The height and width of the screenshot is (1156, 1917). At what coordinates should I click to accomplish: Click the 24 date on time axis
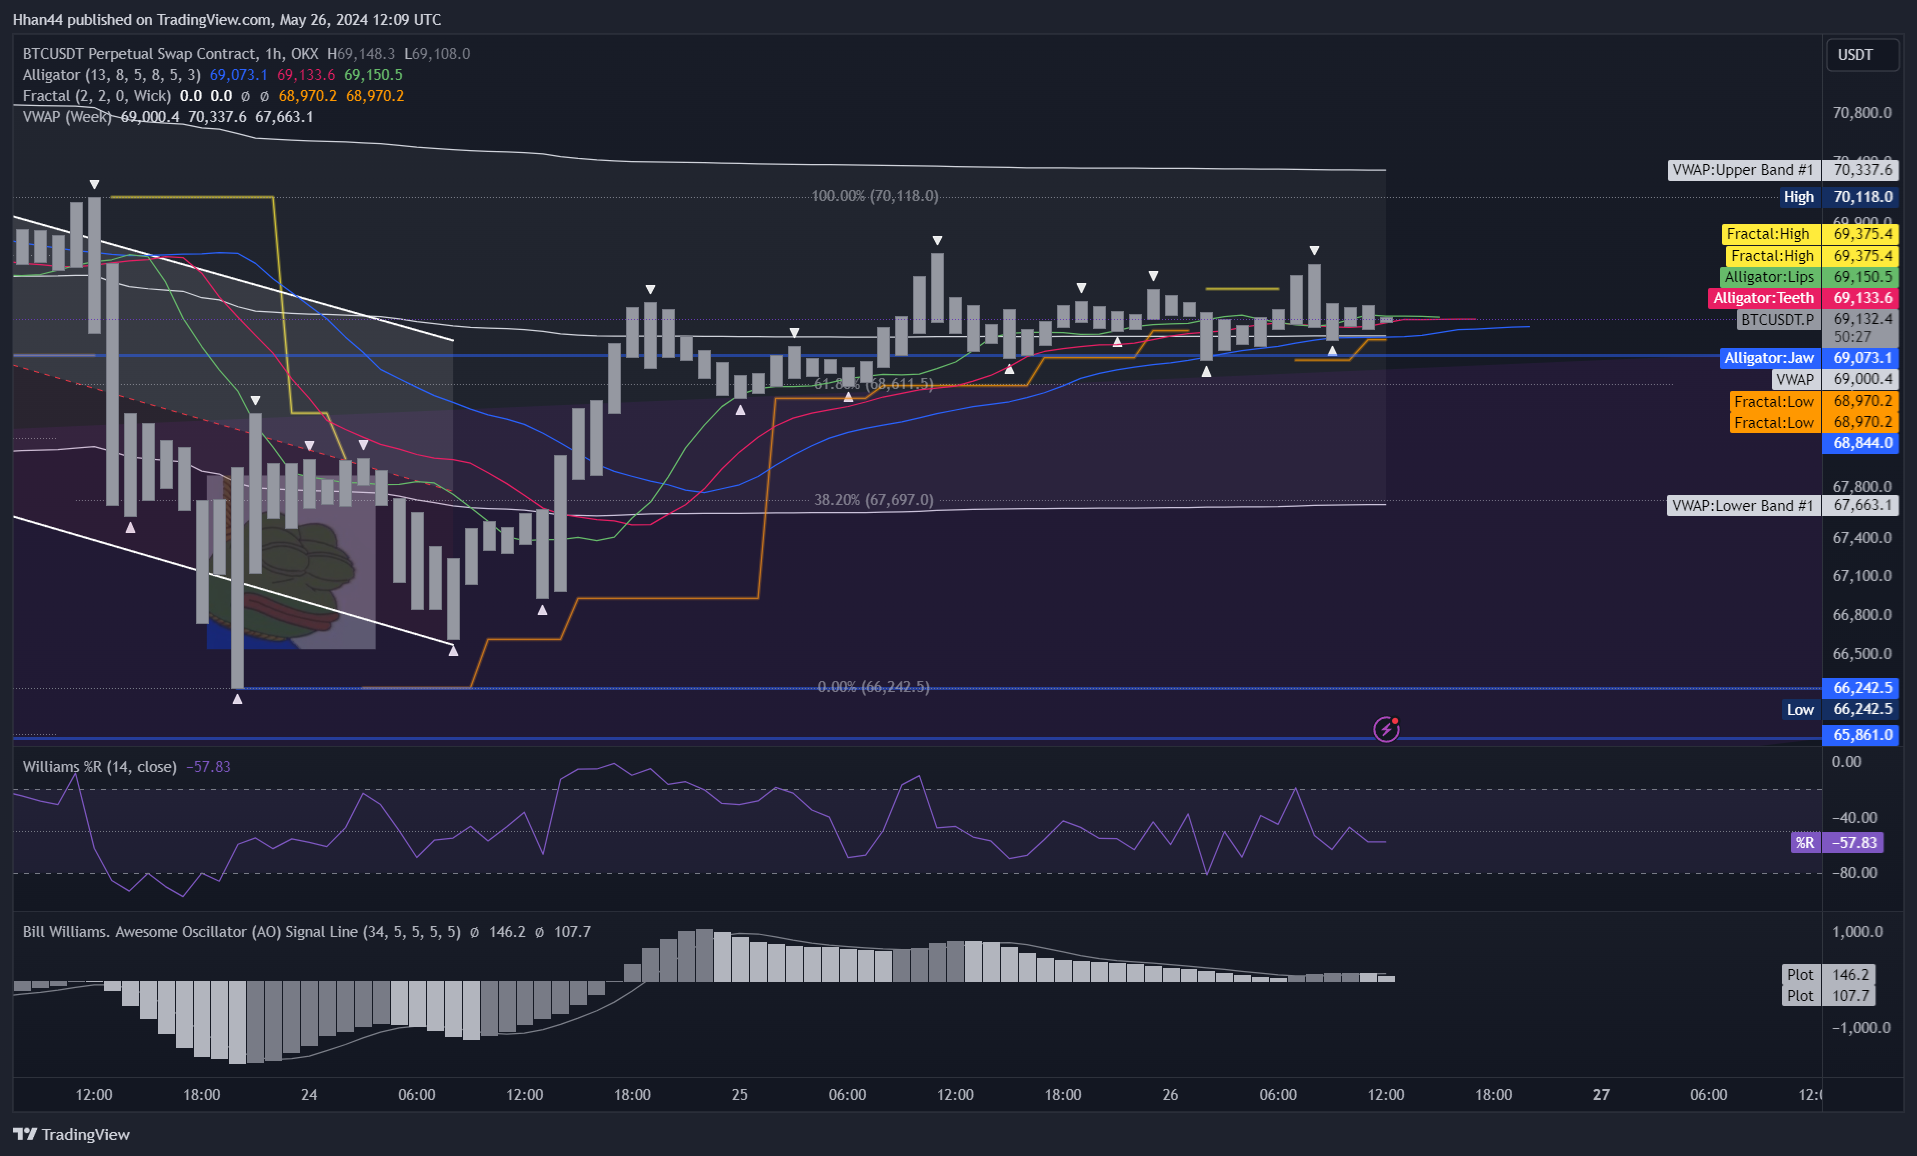(x=309, y=1095)
